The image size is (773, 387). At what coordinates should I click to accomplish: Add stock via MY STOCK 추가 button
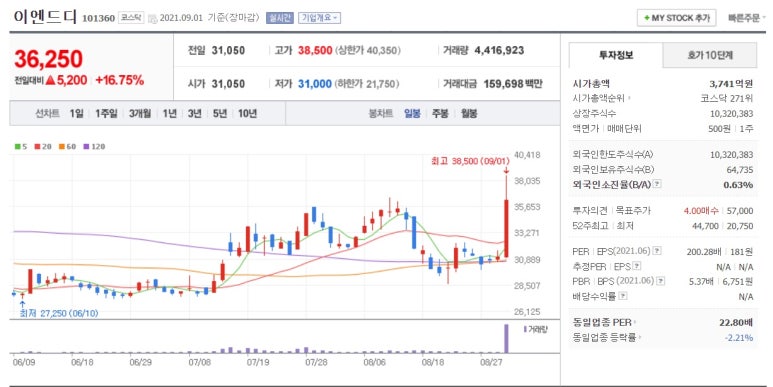coord(676,18)
